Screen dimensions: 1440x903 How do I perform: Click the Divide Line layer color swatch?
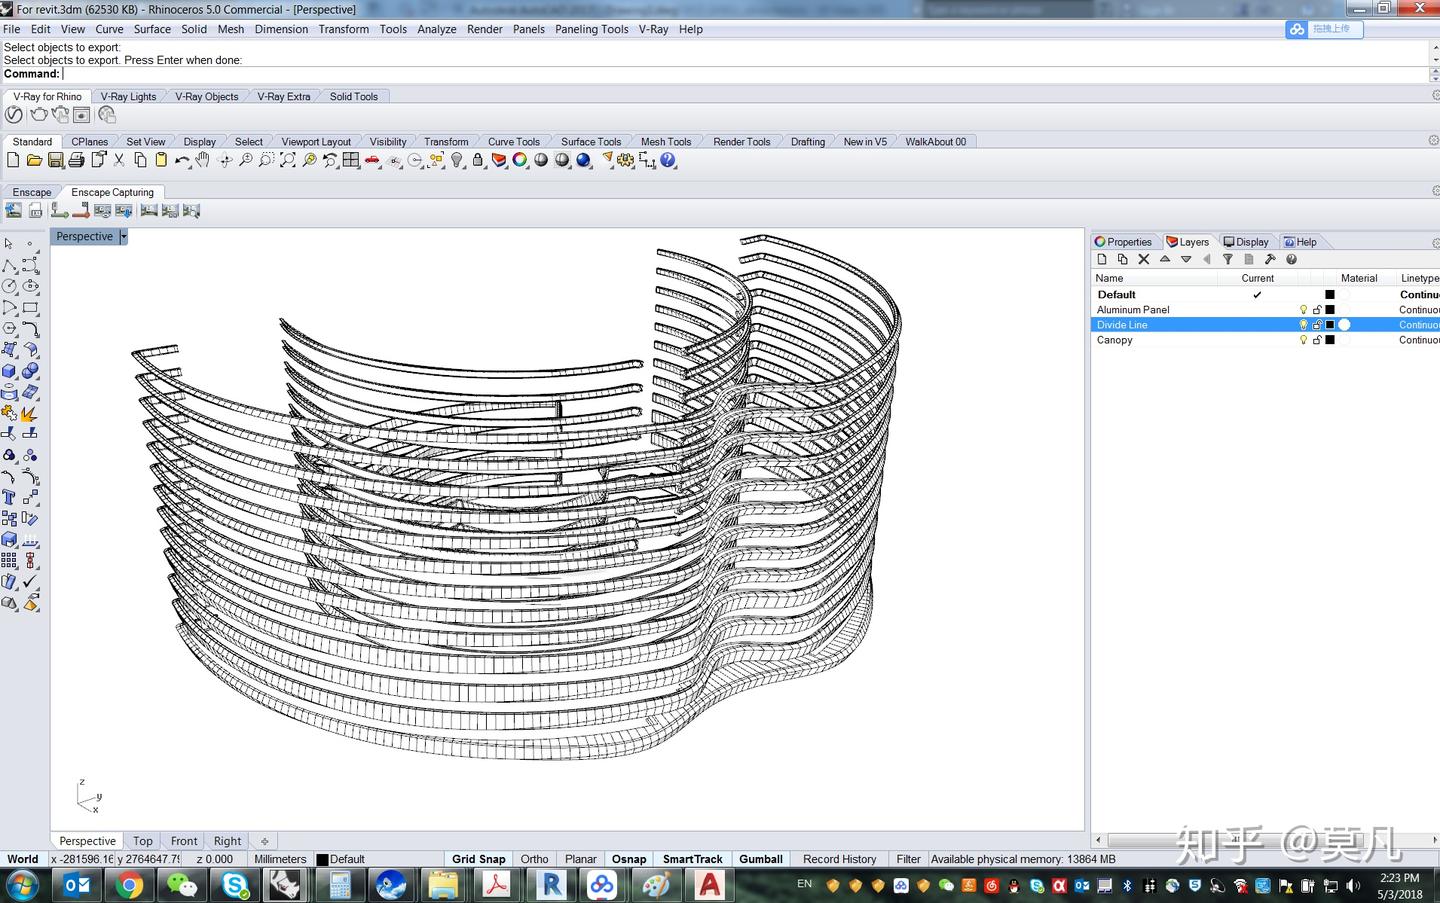pyautogui.click(x=1330, y=325)
